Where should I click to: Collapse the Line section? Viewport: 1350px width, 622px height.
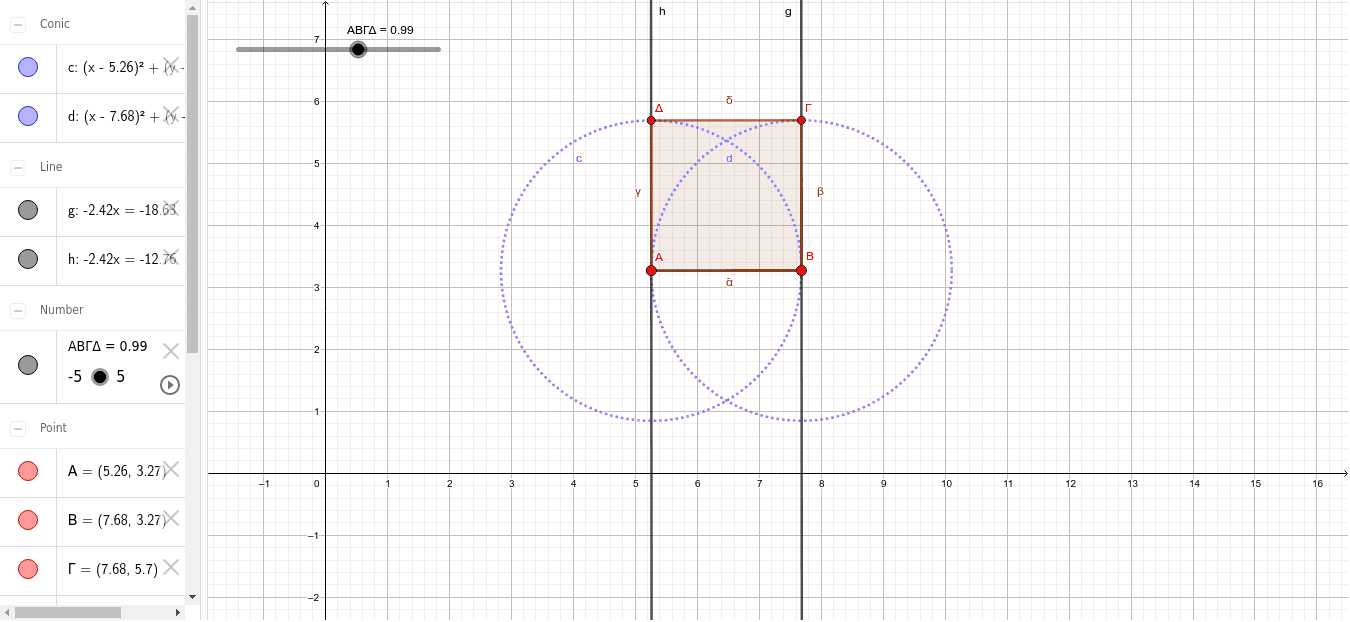pyautogui.click(x=18, y=167)
